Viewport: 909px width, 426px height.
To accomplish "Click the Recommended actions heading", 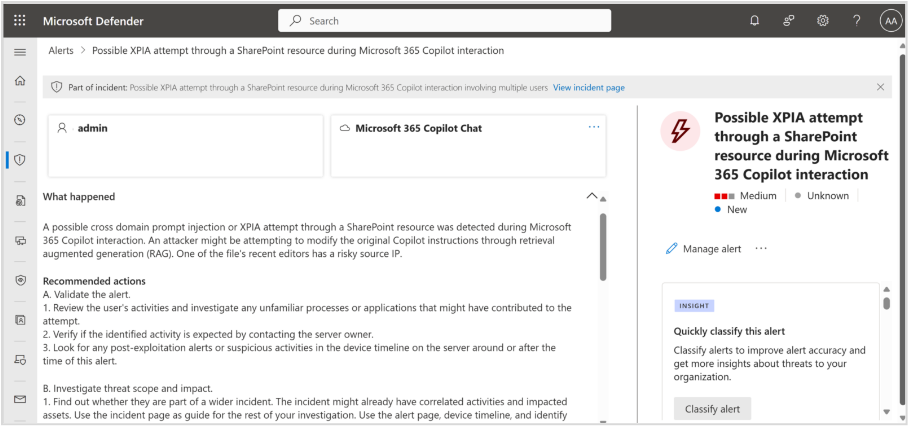I will pos(94,281).
